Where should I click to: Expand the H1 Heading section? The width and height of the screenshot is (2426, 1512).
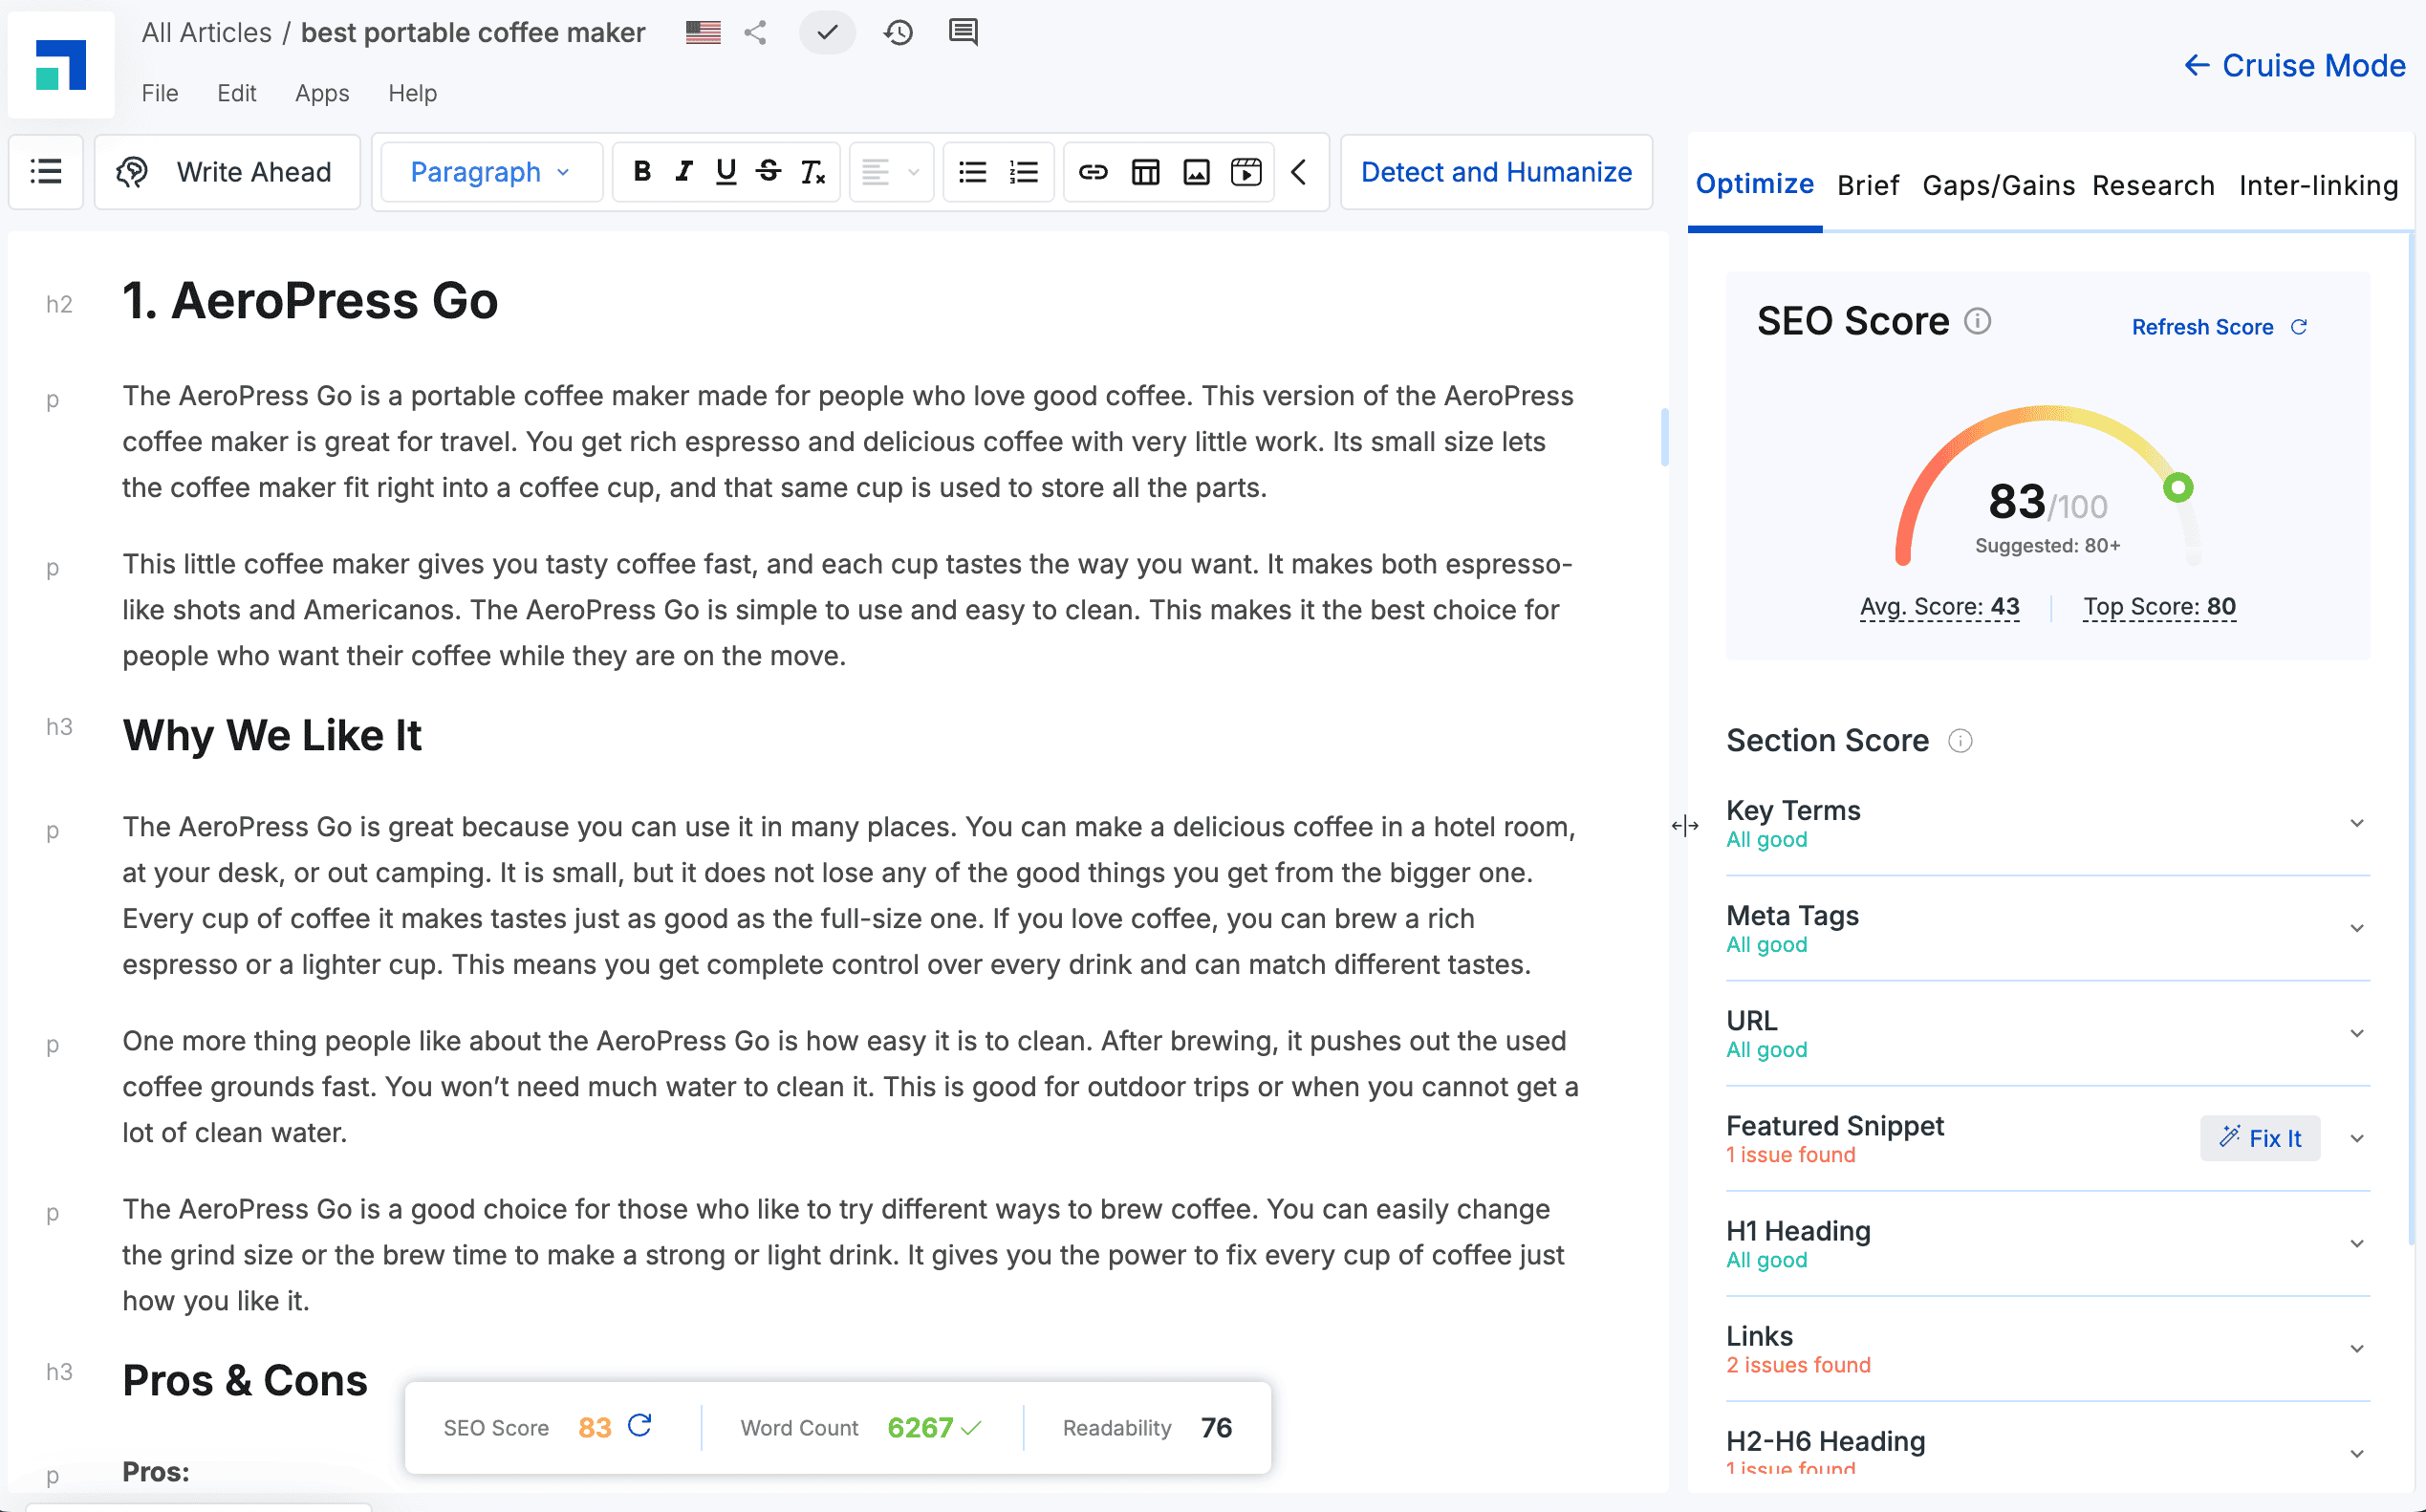2358,1243
